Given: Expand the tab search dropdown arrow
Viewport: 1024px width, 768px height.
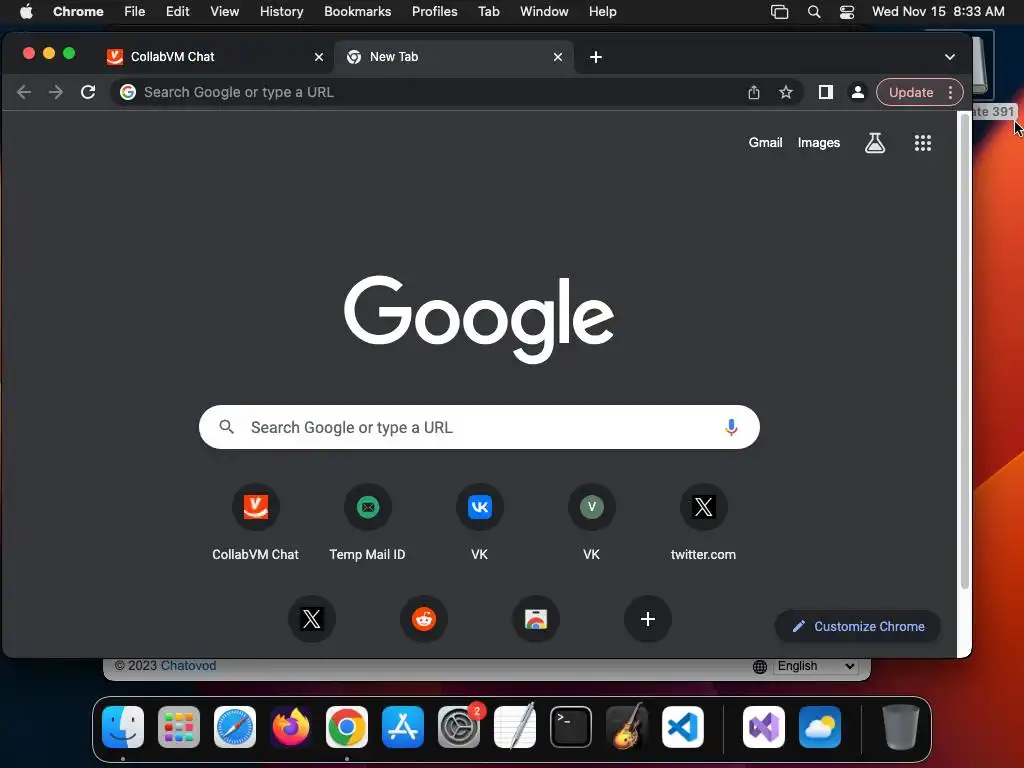Looking at the screenshot, I should [950, 57].
